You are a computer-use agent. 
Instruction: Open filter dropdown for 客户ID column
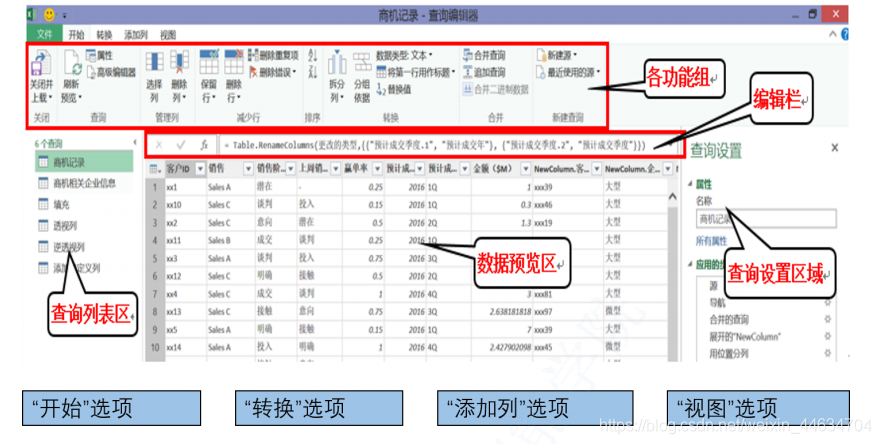coord(199,169)
